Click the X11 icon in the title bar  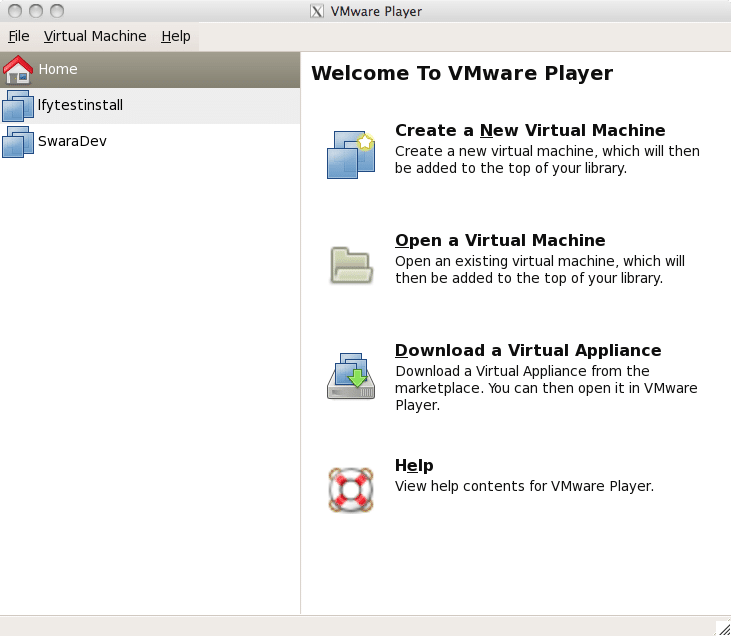click(x=317, y=11)
